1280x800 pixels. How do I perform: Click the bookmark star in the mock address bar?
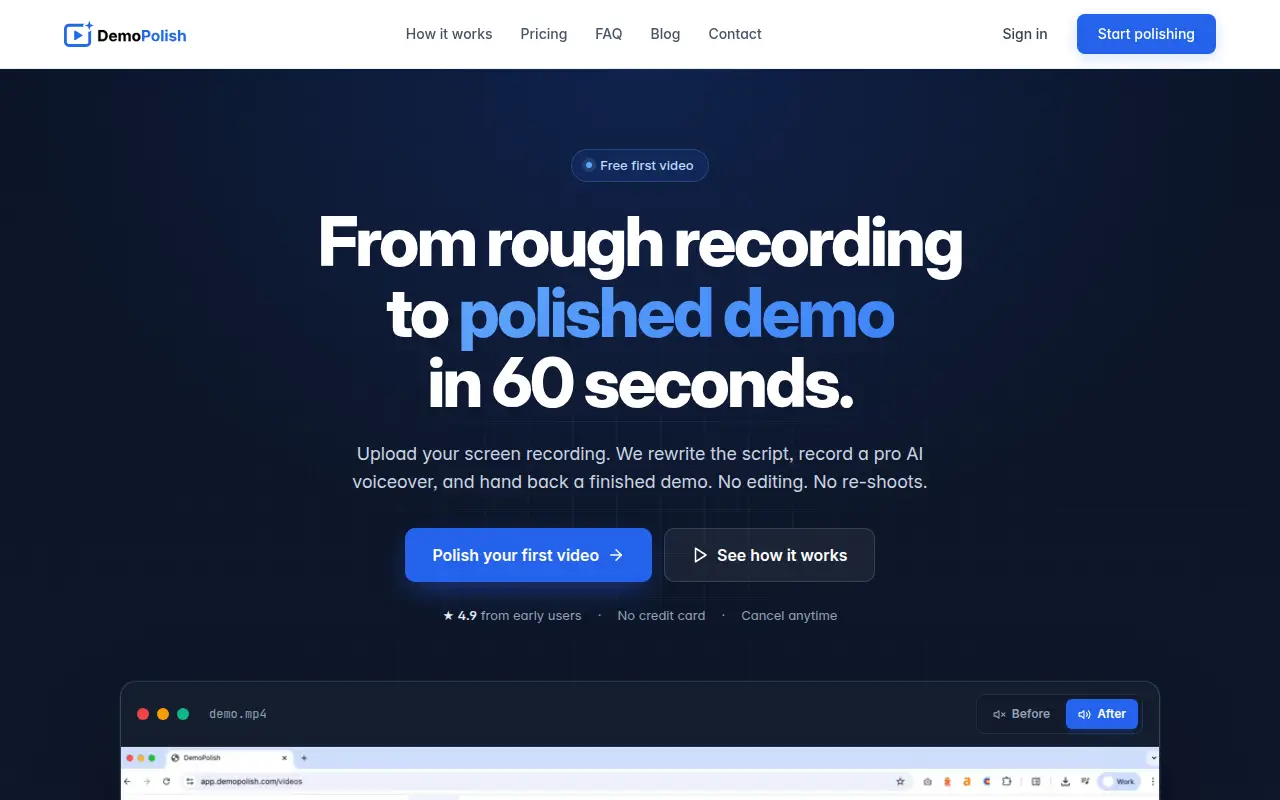[x=900, y=782]
